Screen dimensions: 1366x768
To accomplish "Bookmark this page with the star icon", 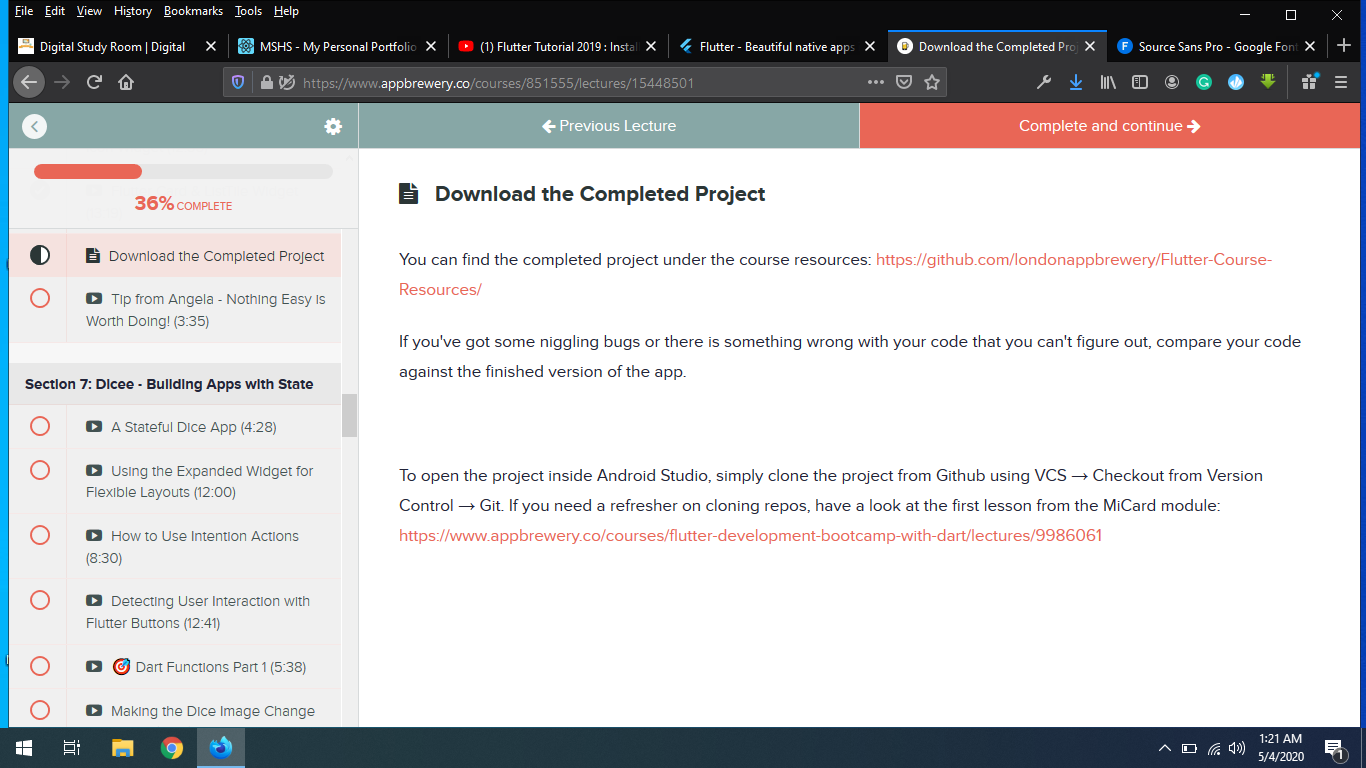I will click(932, 83).
